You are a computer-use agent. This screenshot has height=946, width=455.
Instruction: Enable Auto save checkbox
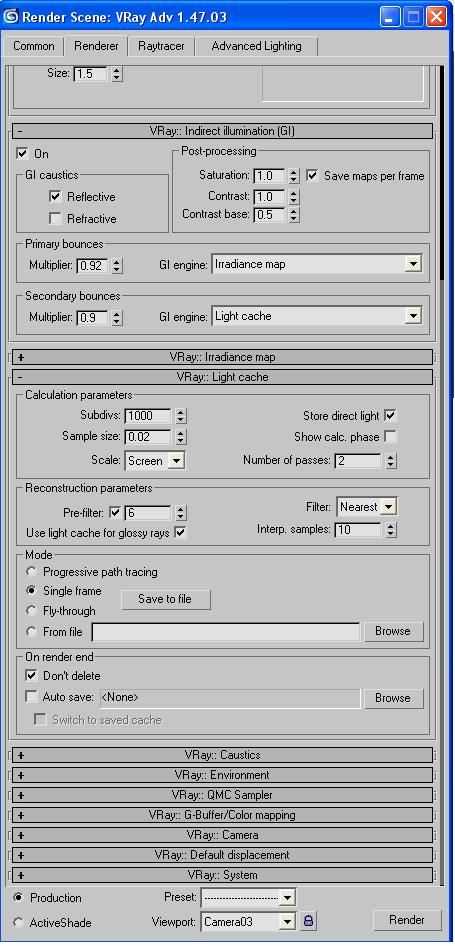(31, 696)
